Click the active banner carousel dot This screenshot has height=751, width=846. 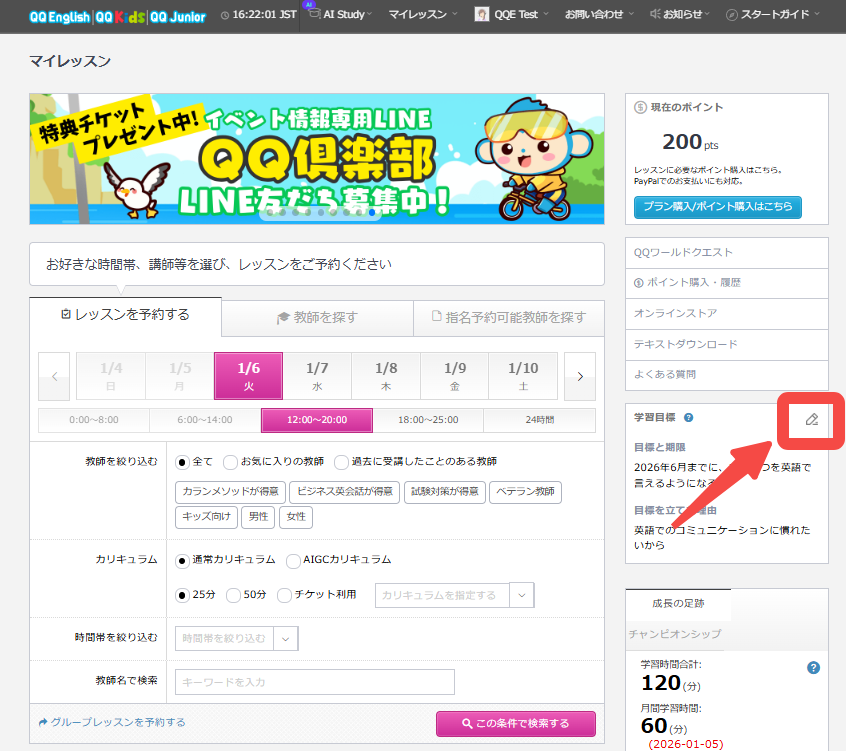pos(372,213)
